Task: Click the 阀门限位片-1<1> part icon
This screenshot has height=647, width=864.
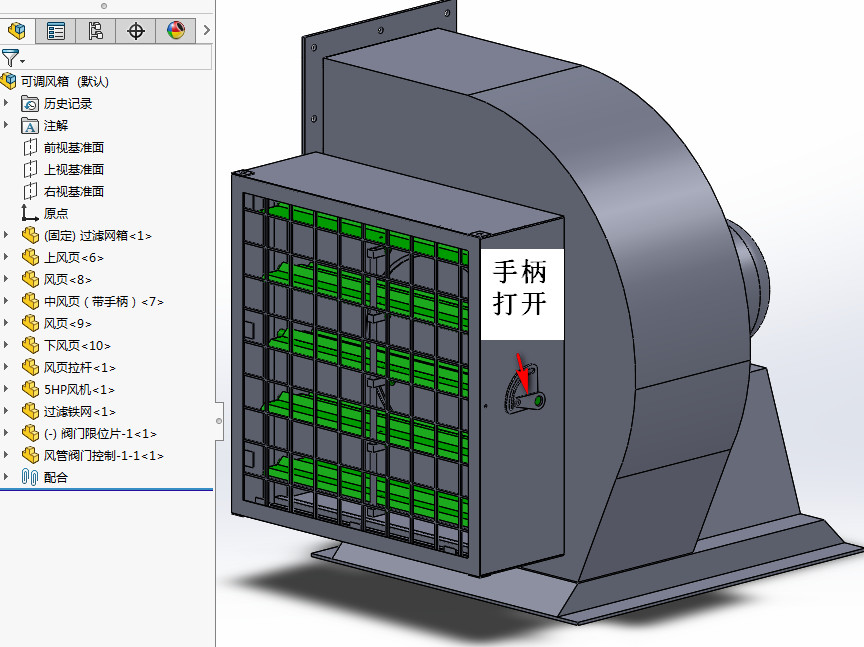Action: pos(30,434)
